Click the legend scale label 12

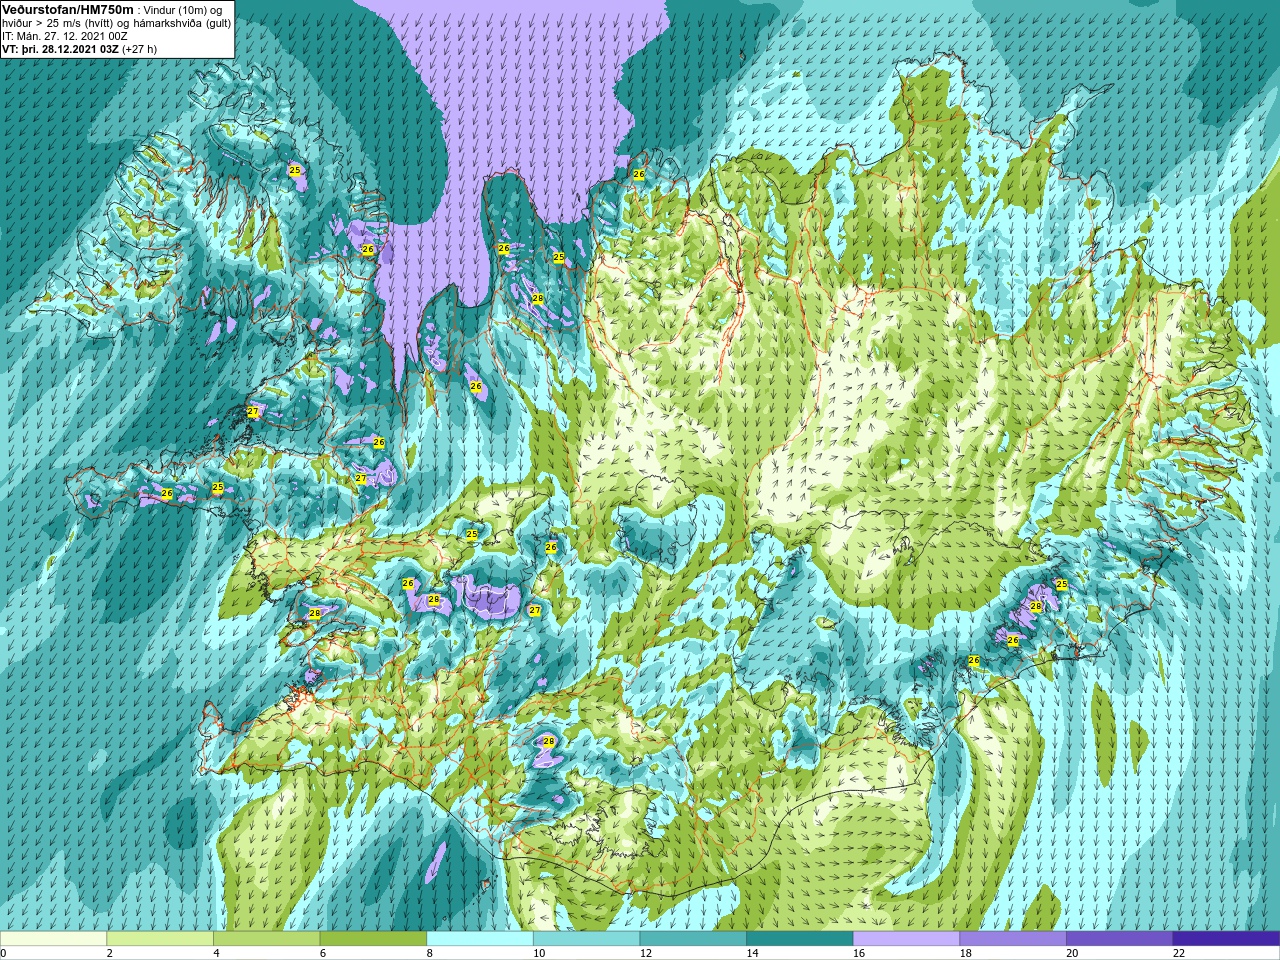646,953
